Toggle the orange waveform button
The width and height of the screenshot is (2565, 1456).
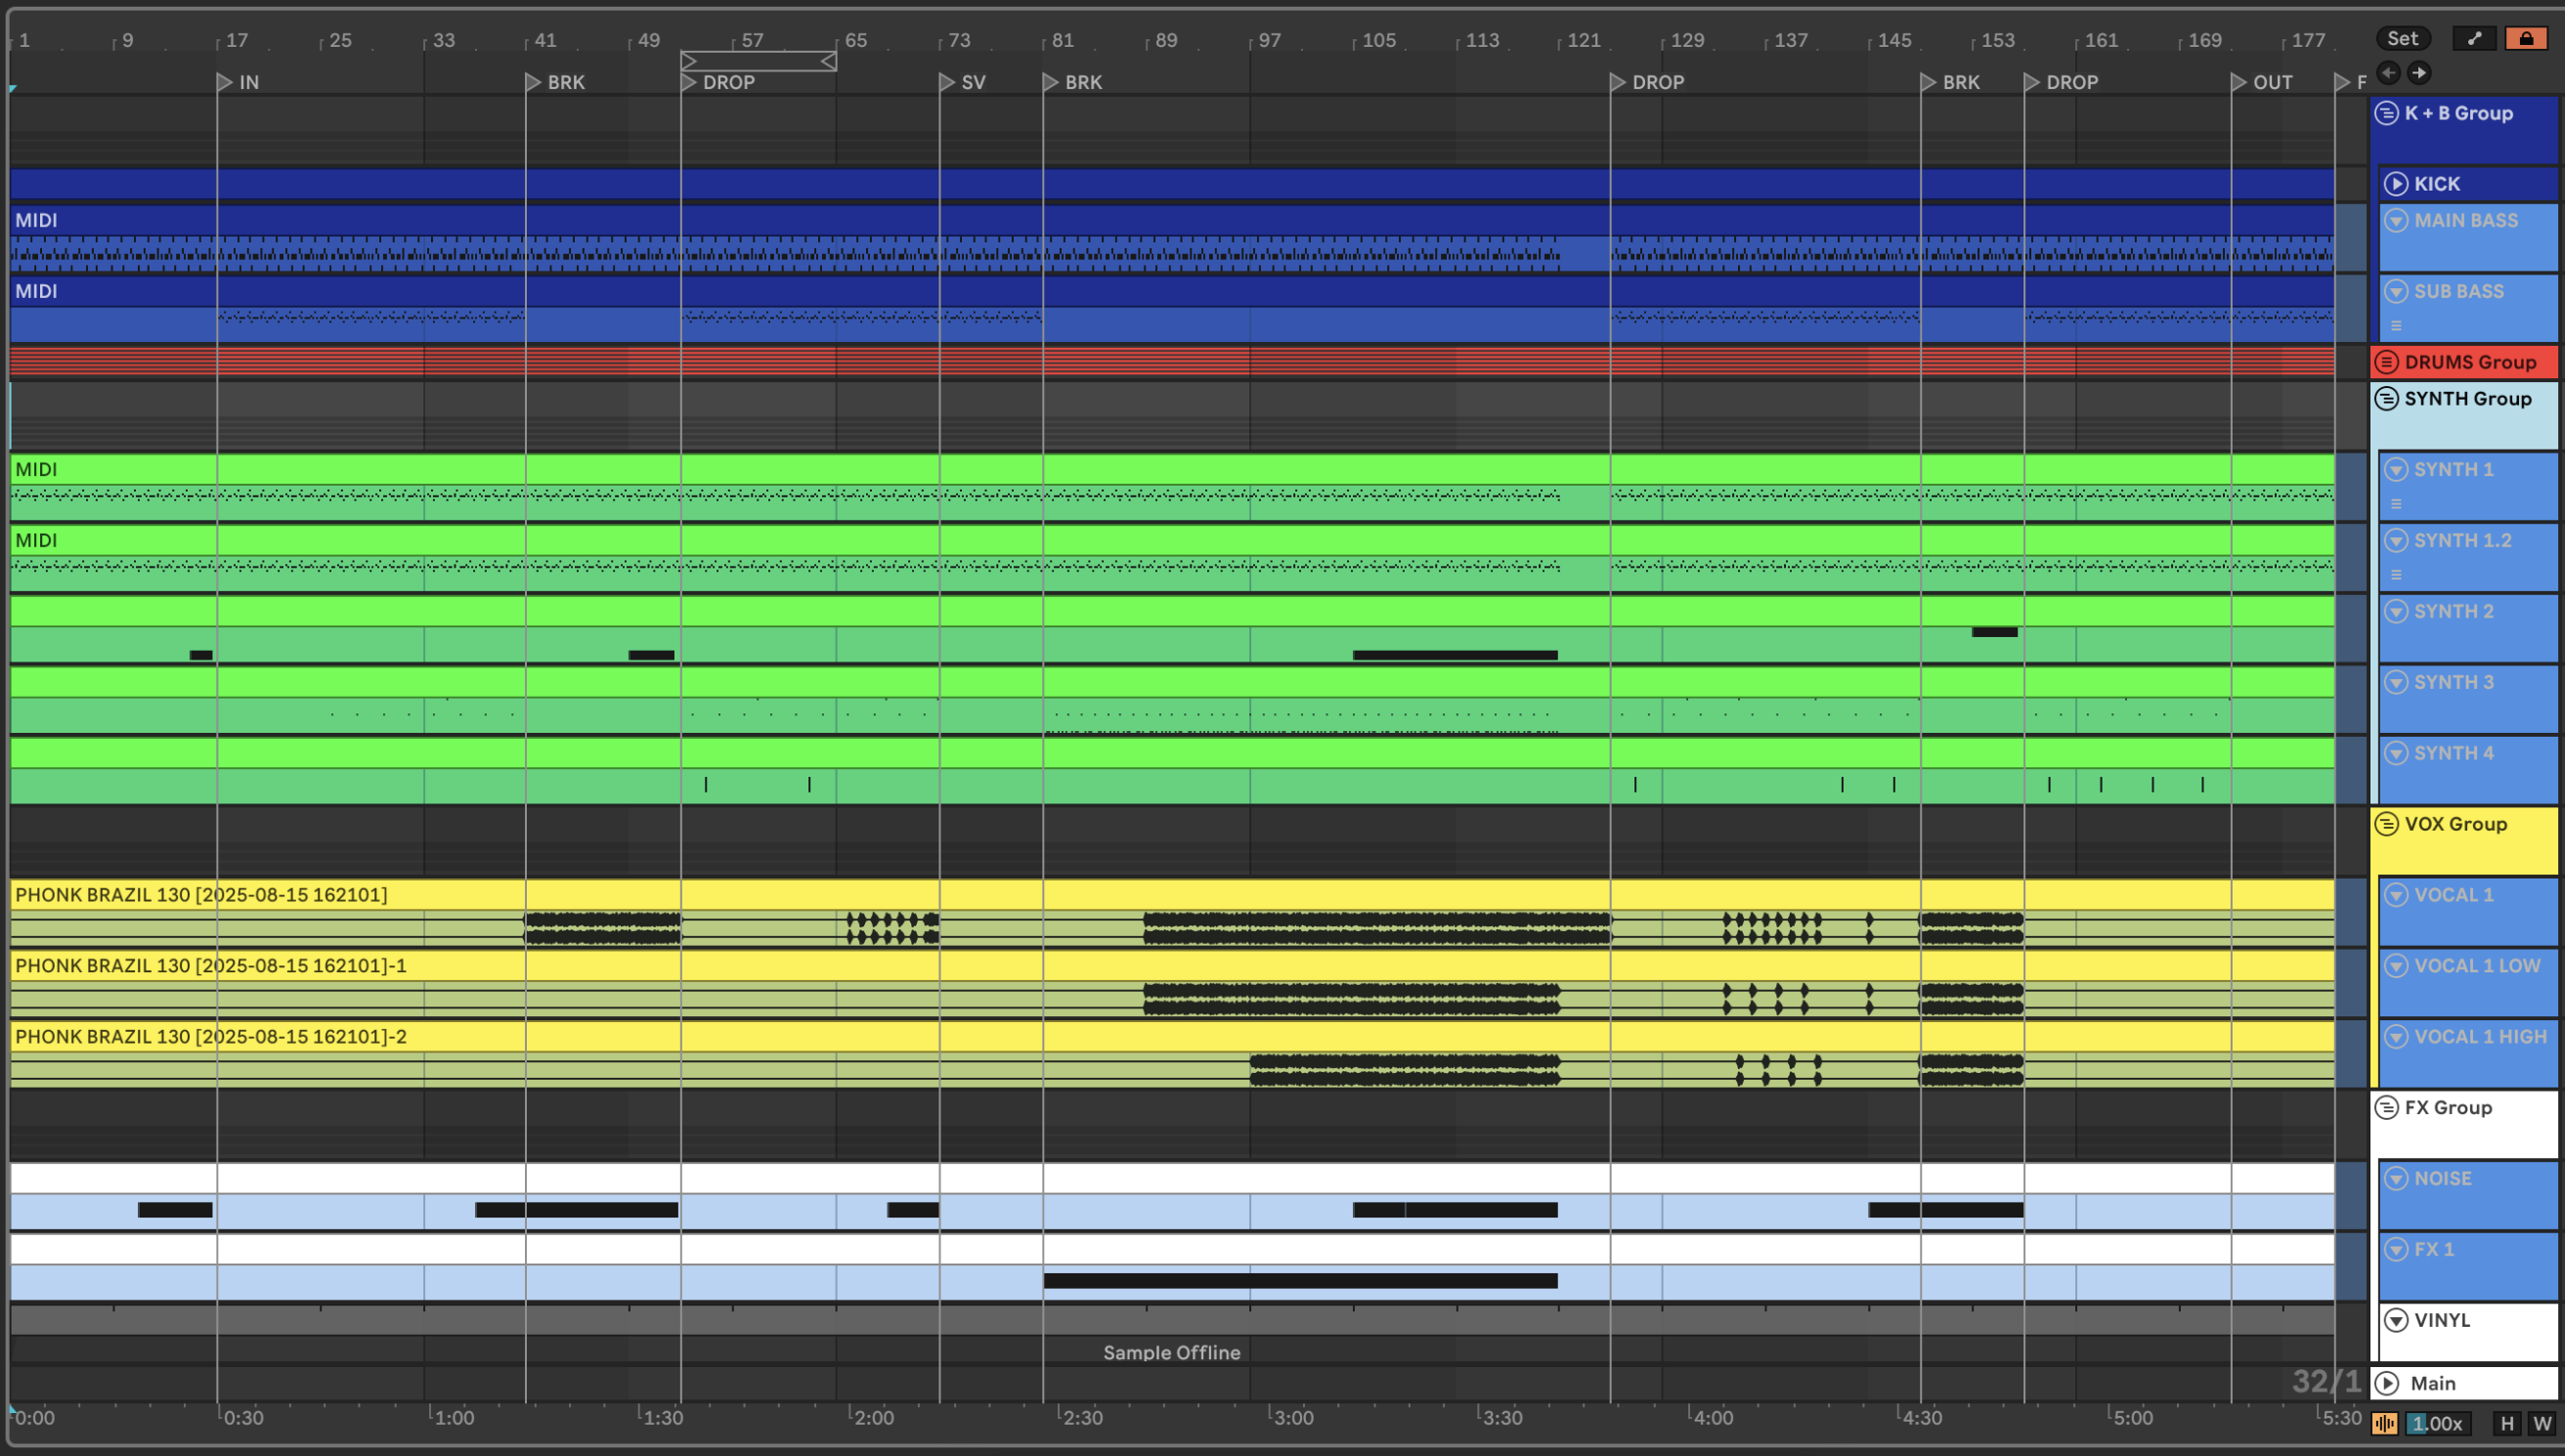pos(2384,1423)
